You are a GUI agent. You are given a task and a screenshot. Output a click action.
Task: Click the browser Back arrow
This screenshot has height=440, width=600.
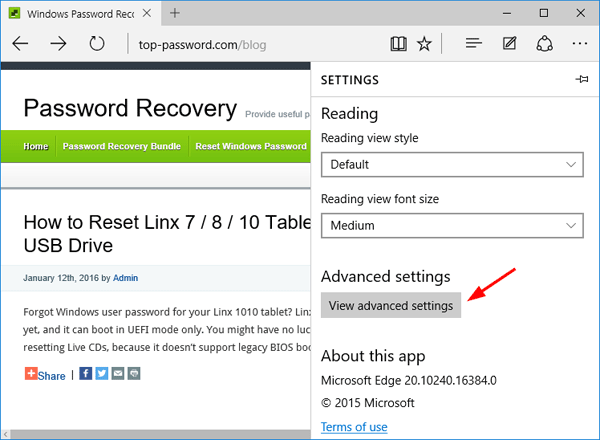click(20, 44)
